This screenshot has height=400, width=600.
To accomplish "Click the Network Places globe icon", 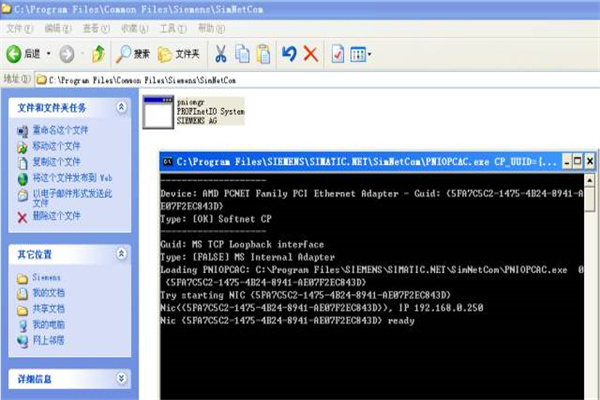I will click(23, 341).
